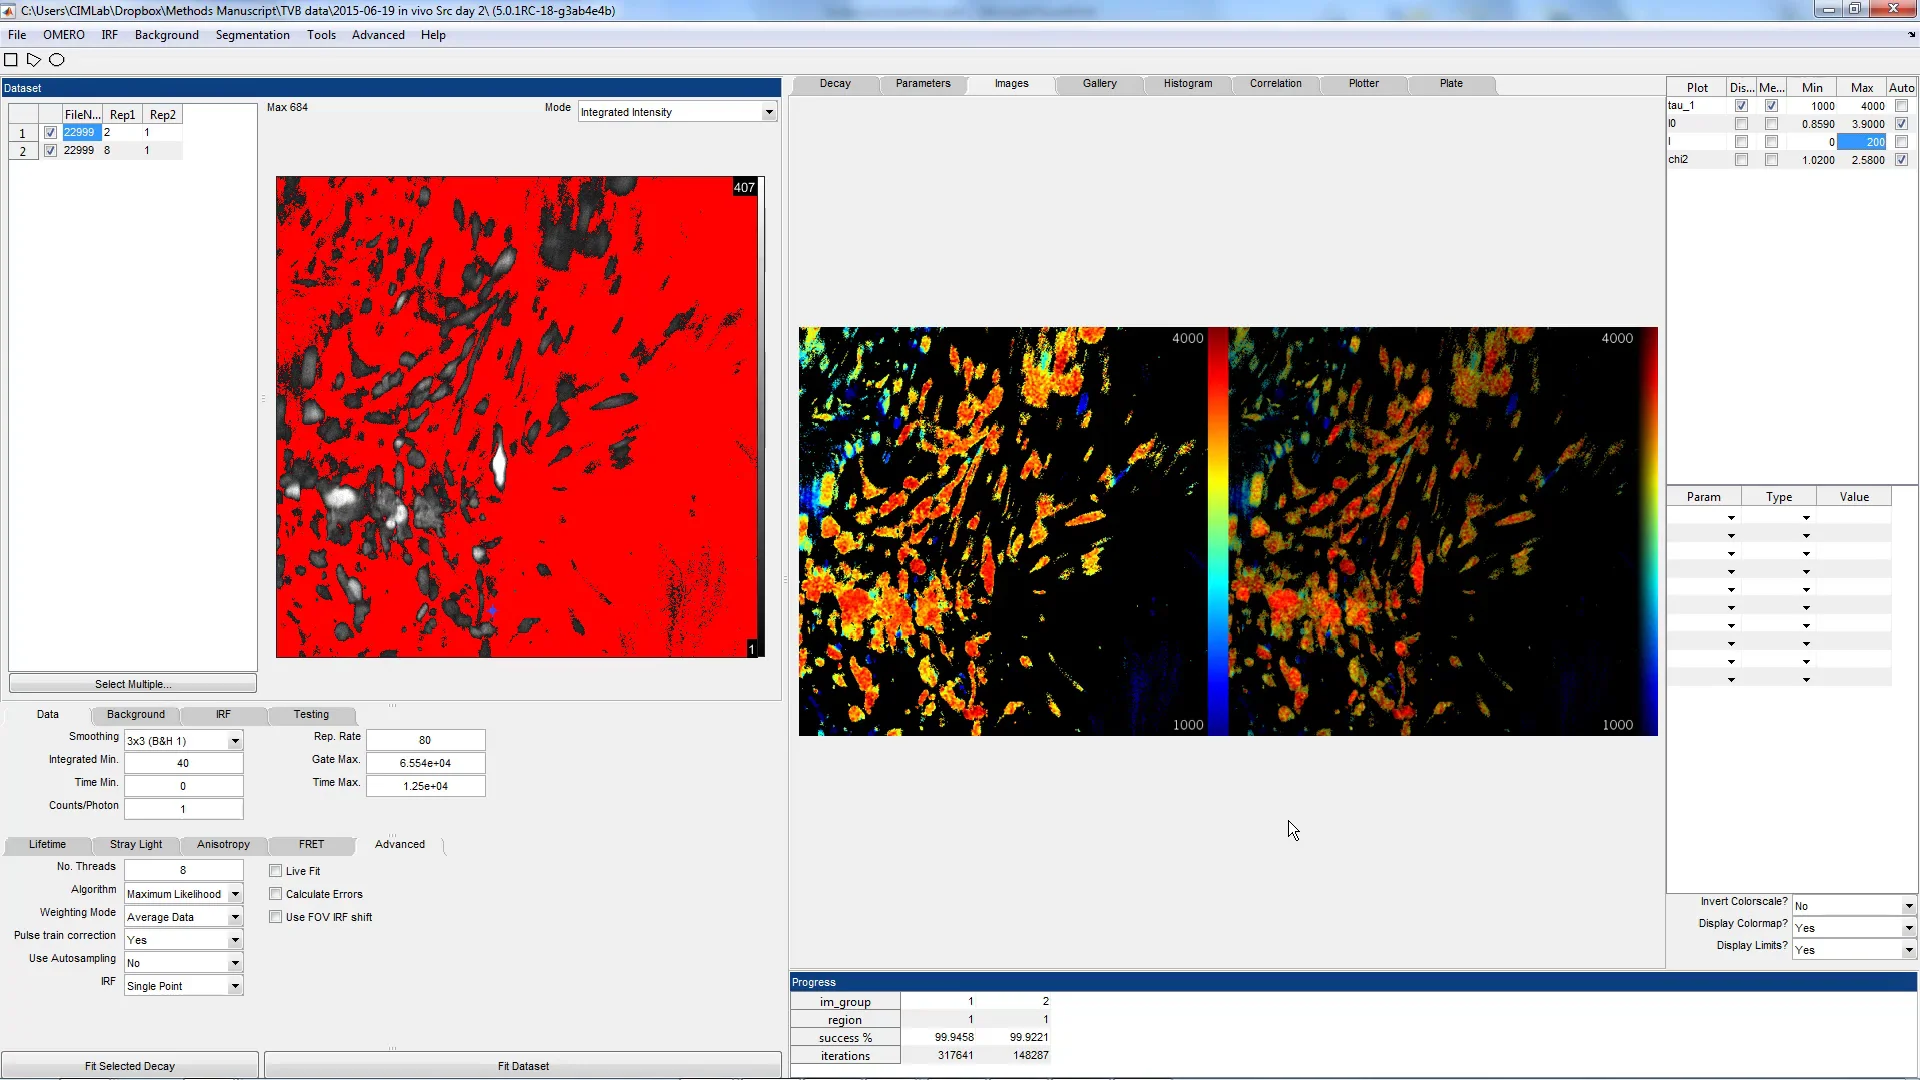The width and height of the screenshot is (1920, 1080).
Task: Check the Calculate Errors option
Action: pos(275,894)
